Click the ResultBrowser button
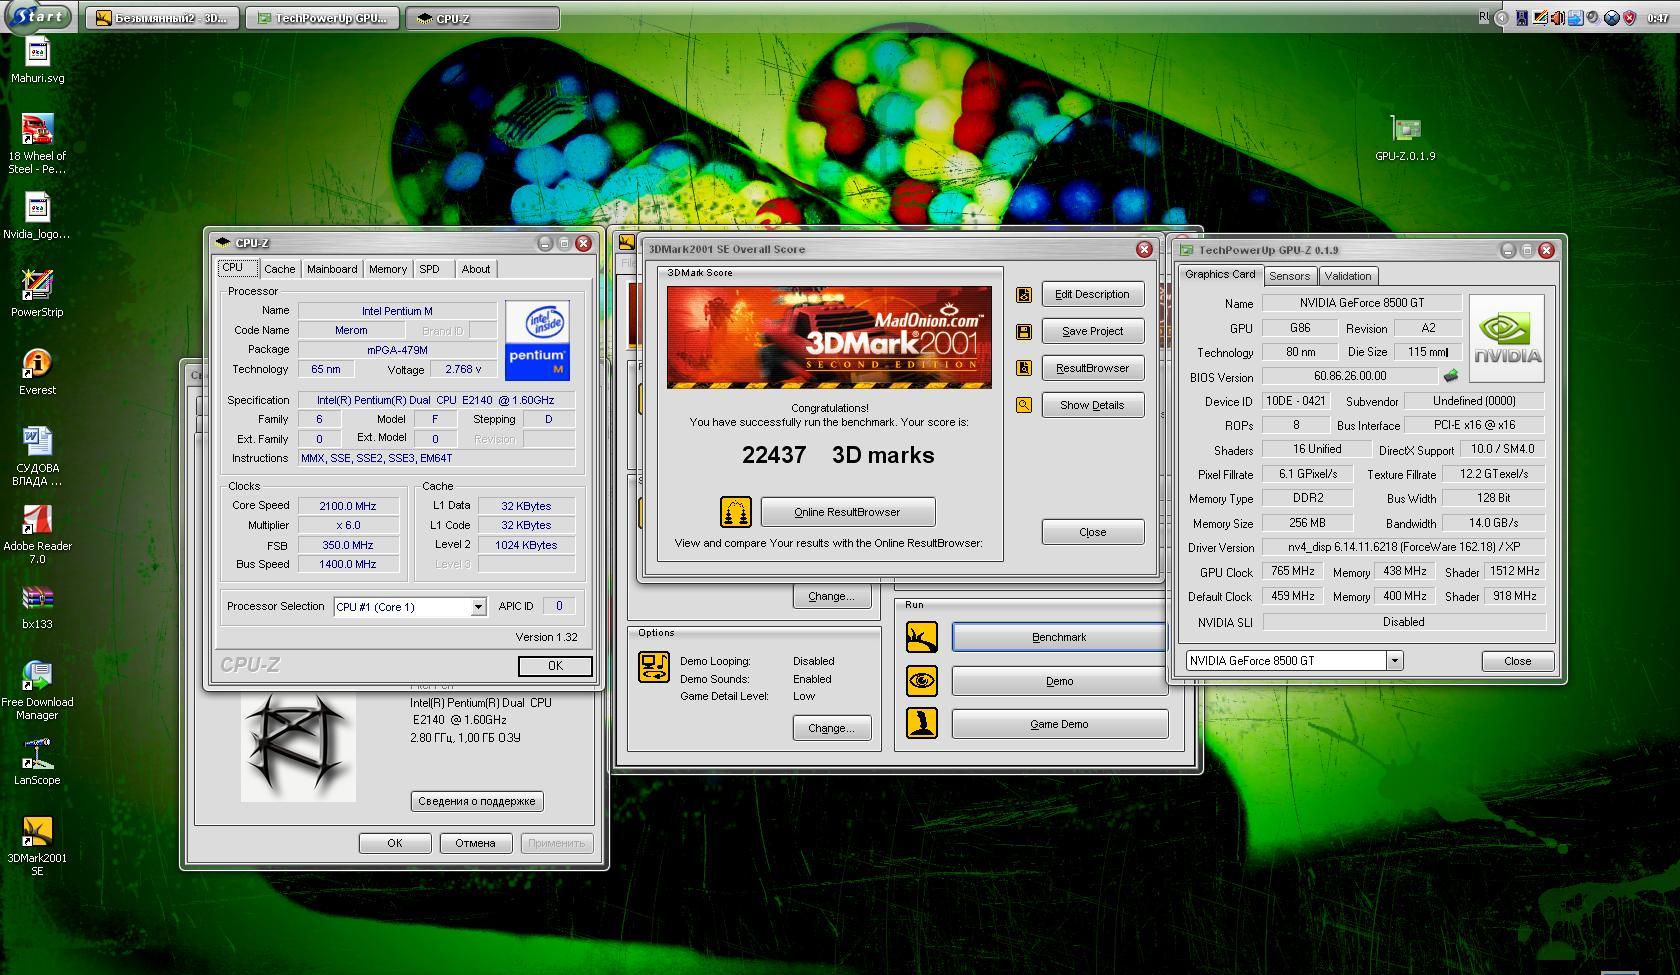Image resolution: width=1680 pixels, height=975 pixels. point(1092,368)
